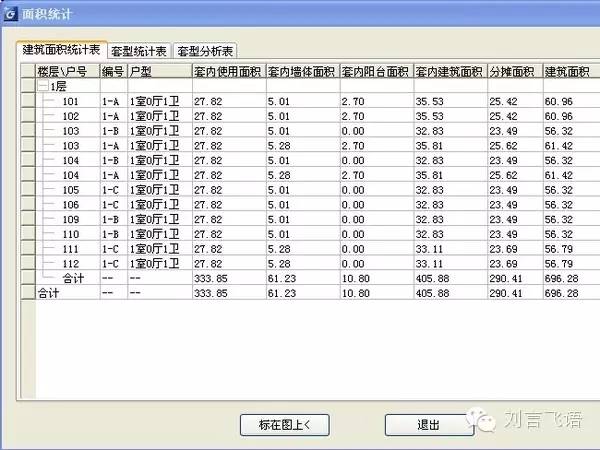
Task: Click the 27.82 usable area of unit 109
Action: tap(208, 220)
